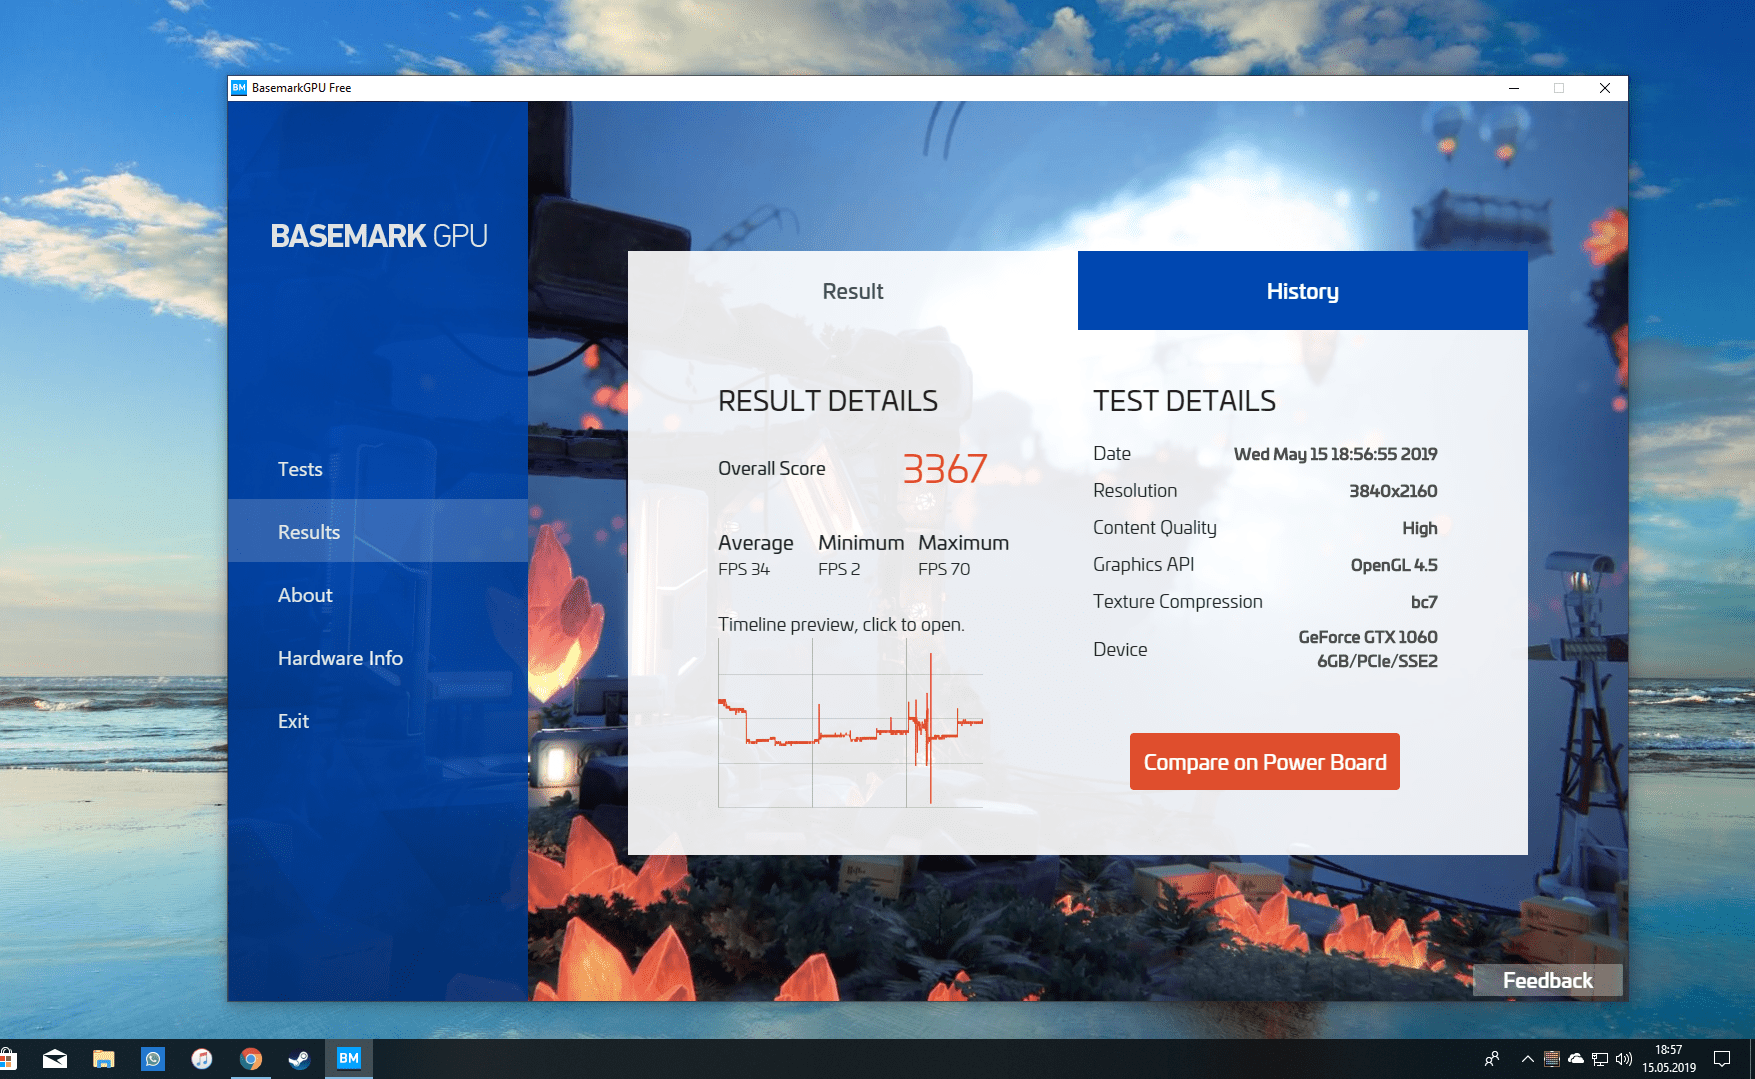
Task: Open the Feedback button
Action: pyautogui.click(x=1548, y=981)
